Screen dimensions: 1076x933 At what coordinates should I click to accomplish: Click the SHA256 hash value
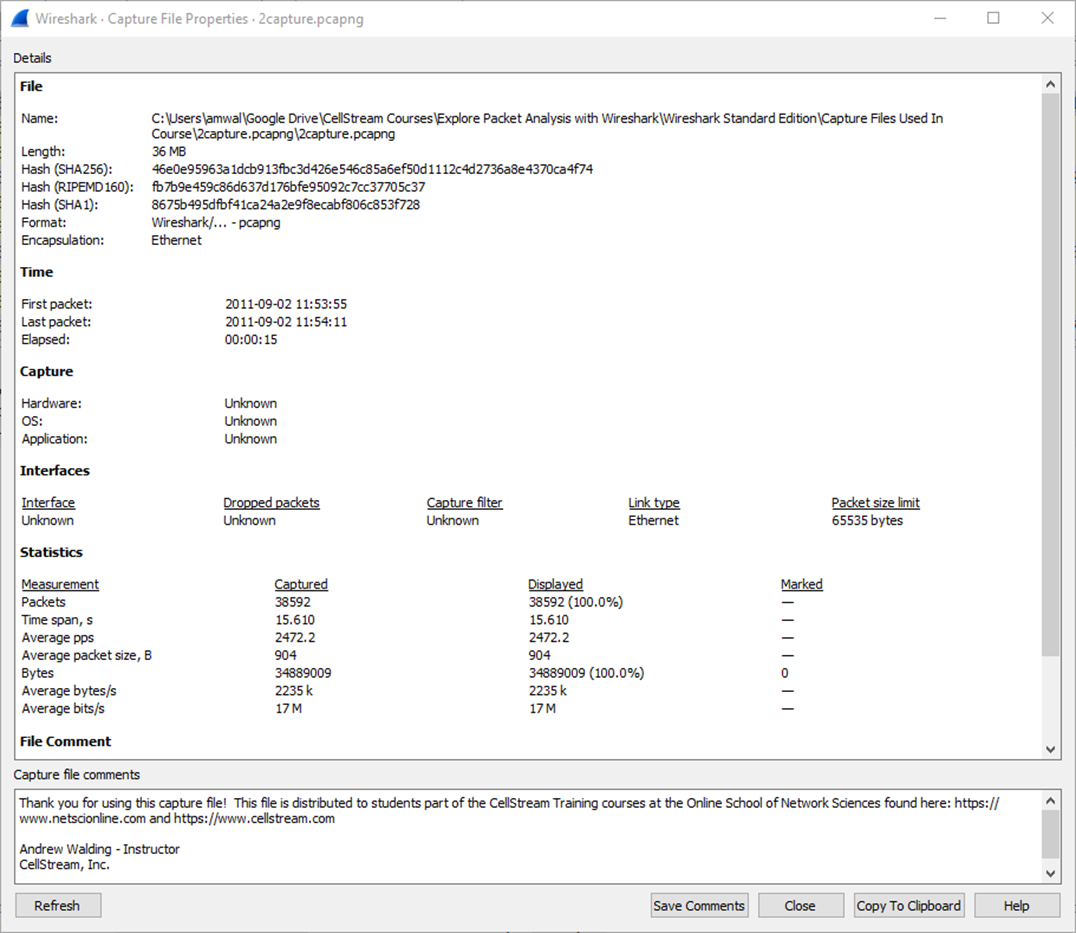tap(372, 169)
